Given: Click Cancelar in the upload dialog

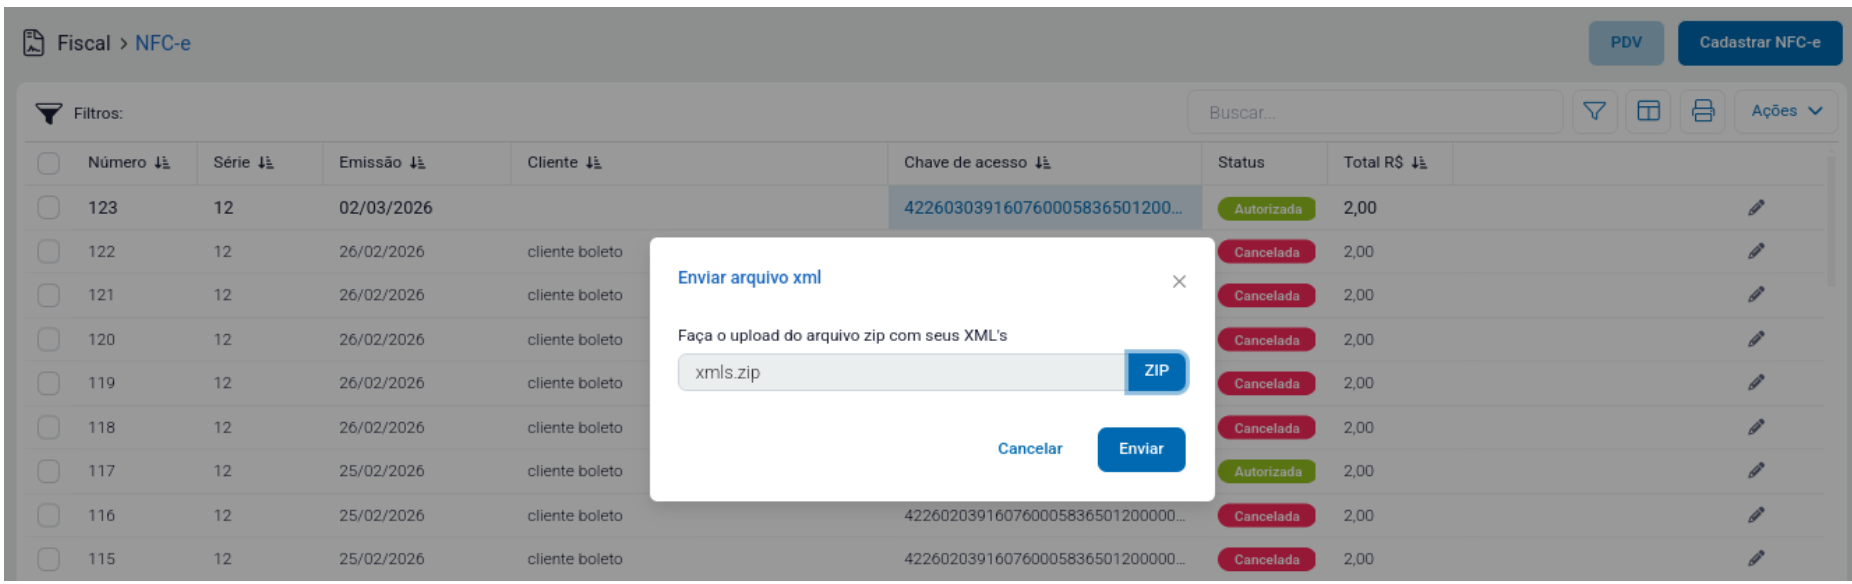Looking at the screenshot, I should (x=1030, y=449).
